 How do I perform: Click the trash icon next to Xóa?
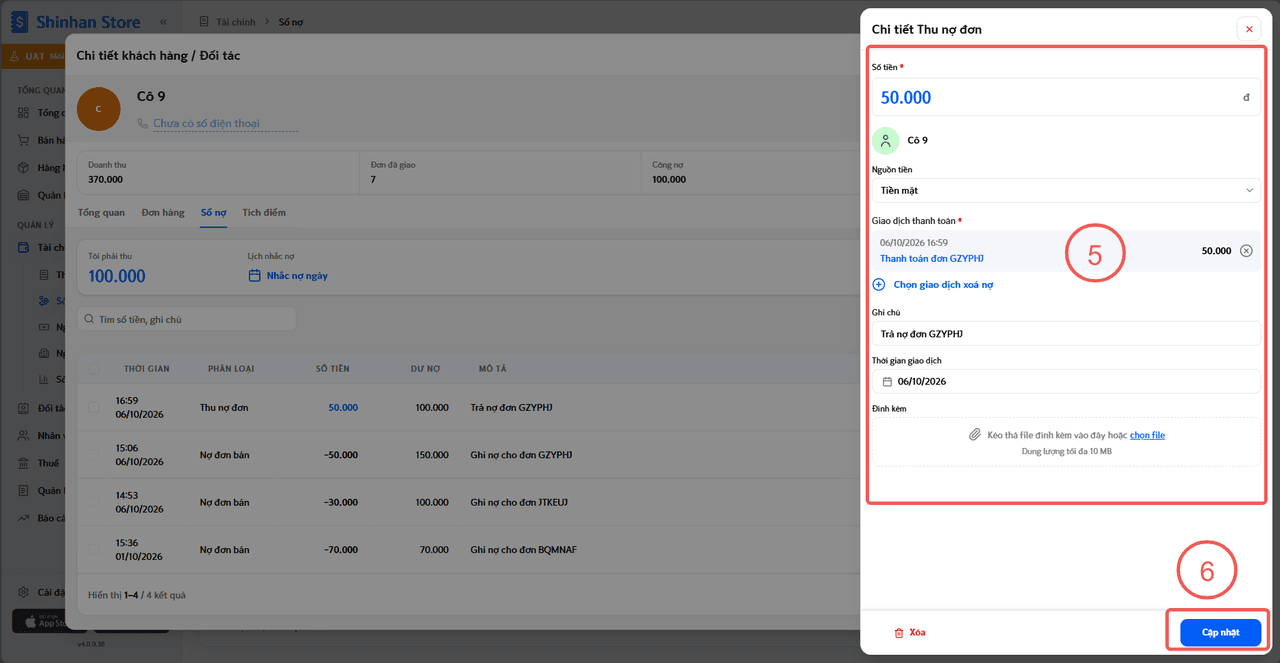(898, 633)
